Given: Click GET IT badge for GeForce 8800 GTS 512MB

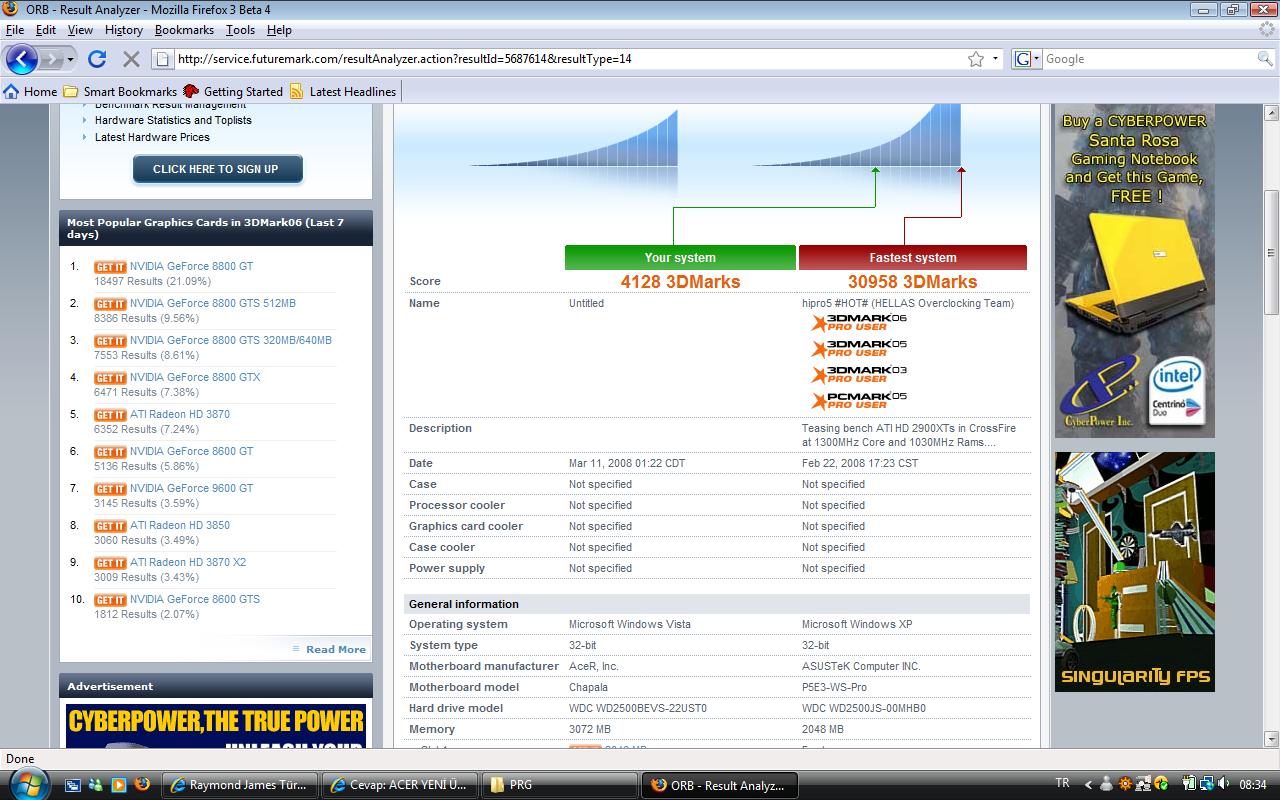Looking at the screenshot, I should (x=110, y=304).
